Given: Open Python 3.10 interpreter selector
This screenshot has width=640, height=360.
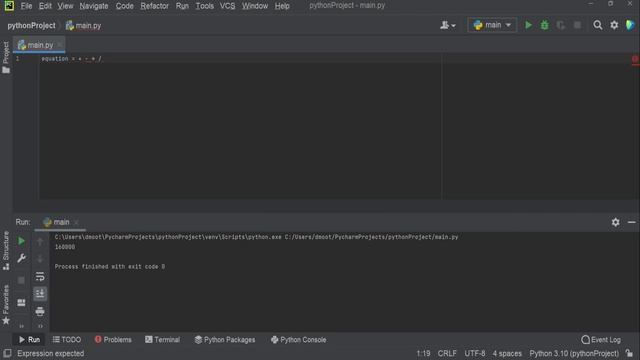Looking at the screenshot, I should [x=574, y=353].
